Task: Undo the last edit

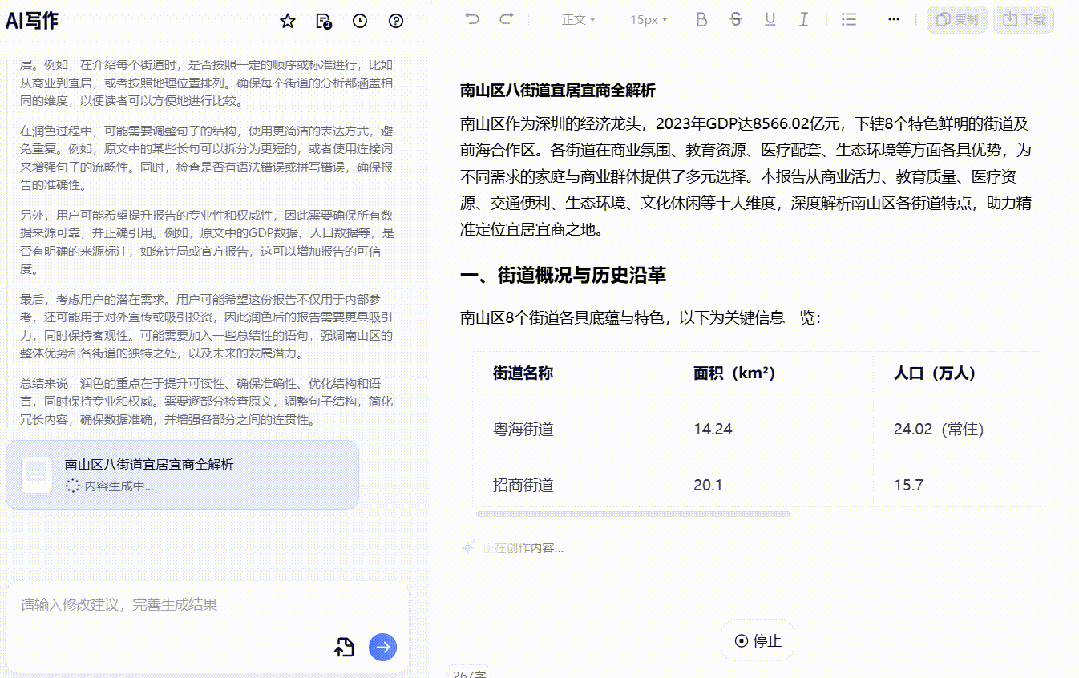Action: coord(473,19)
